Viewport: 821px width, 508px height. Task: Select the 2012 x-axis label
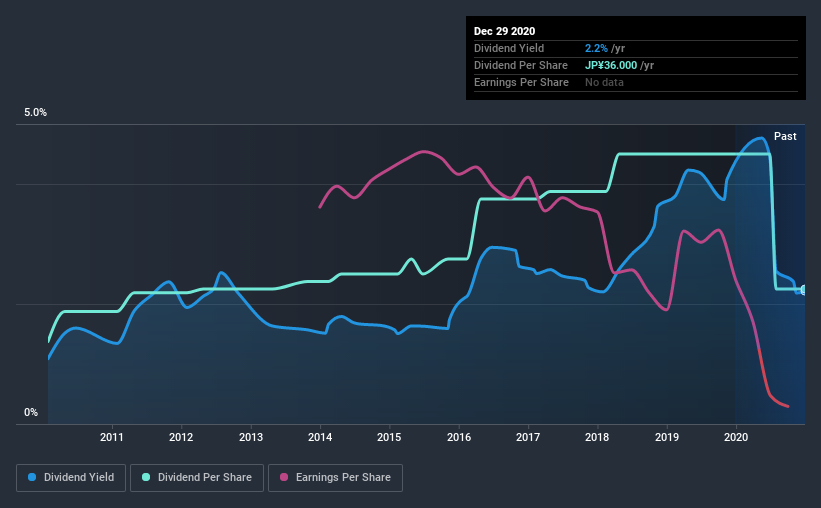click(181, 437)
